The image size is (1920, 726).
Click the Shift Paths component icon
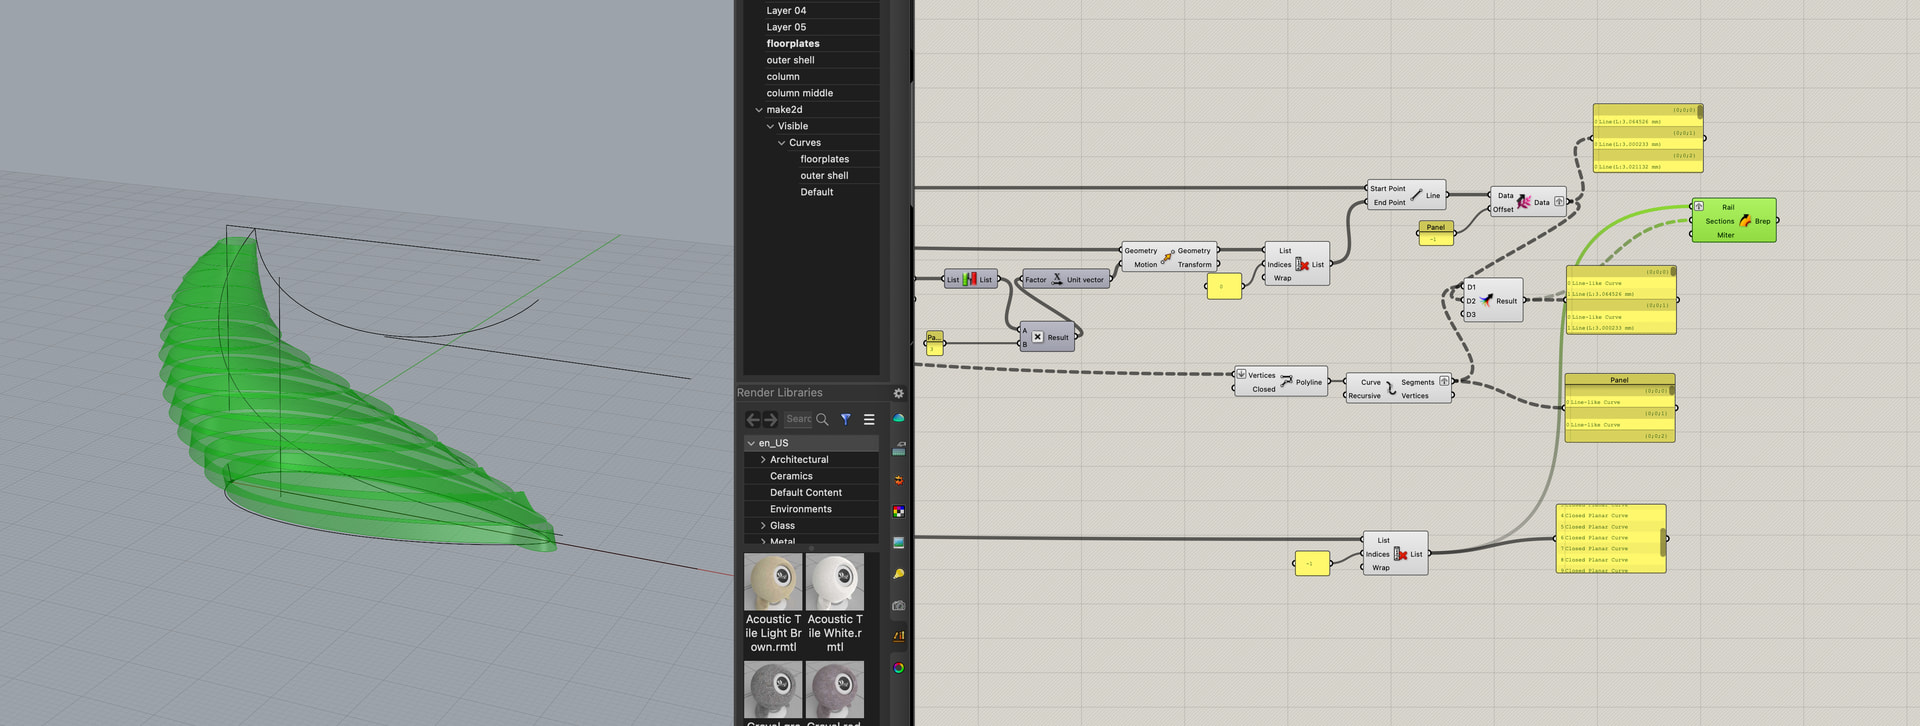click(1524, 202)
